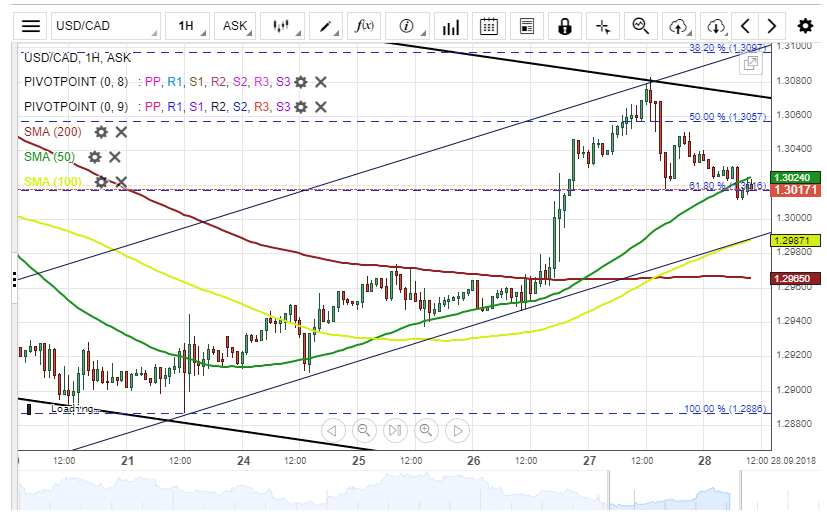Click the cloud download icon
The height and width of the screenshot is (516, 827).
tap(715, 26)
